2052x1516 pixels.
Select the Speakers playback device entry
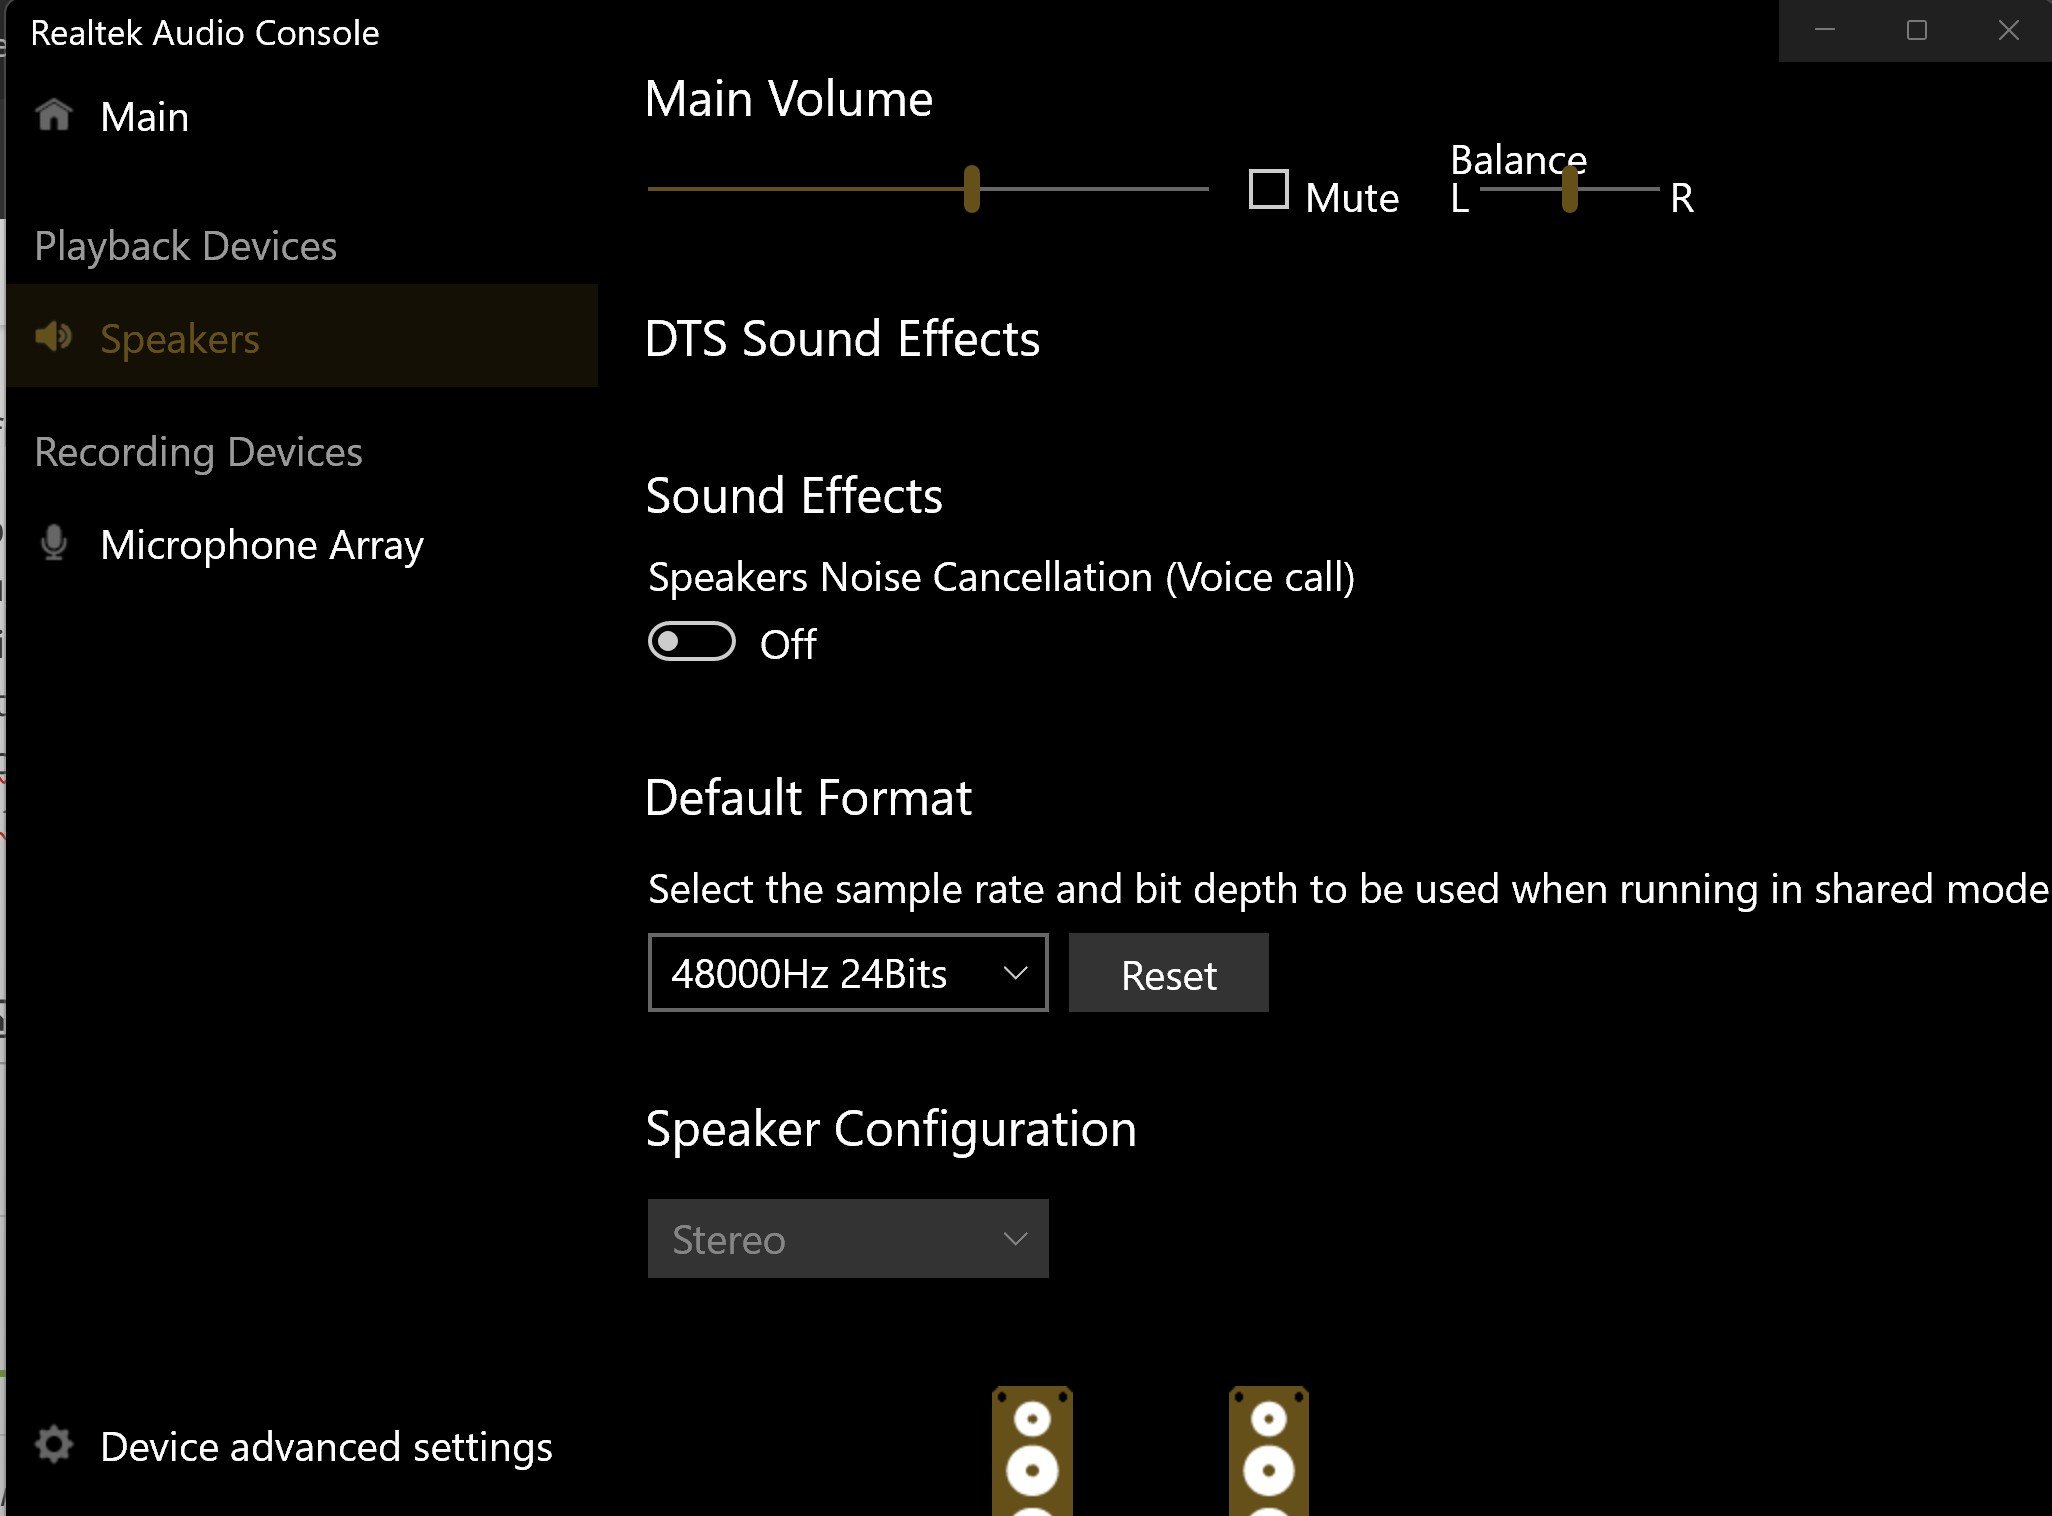(180, 339)
